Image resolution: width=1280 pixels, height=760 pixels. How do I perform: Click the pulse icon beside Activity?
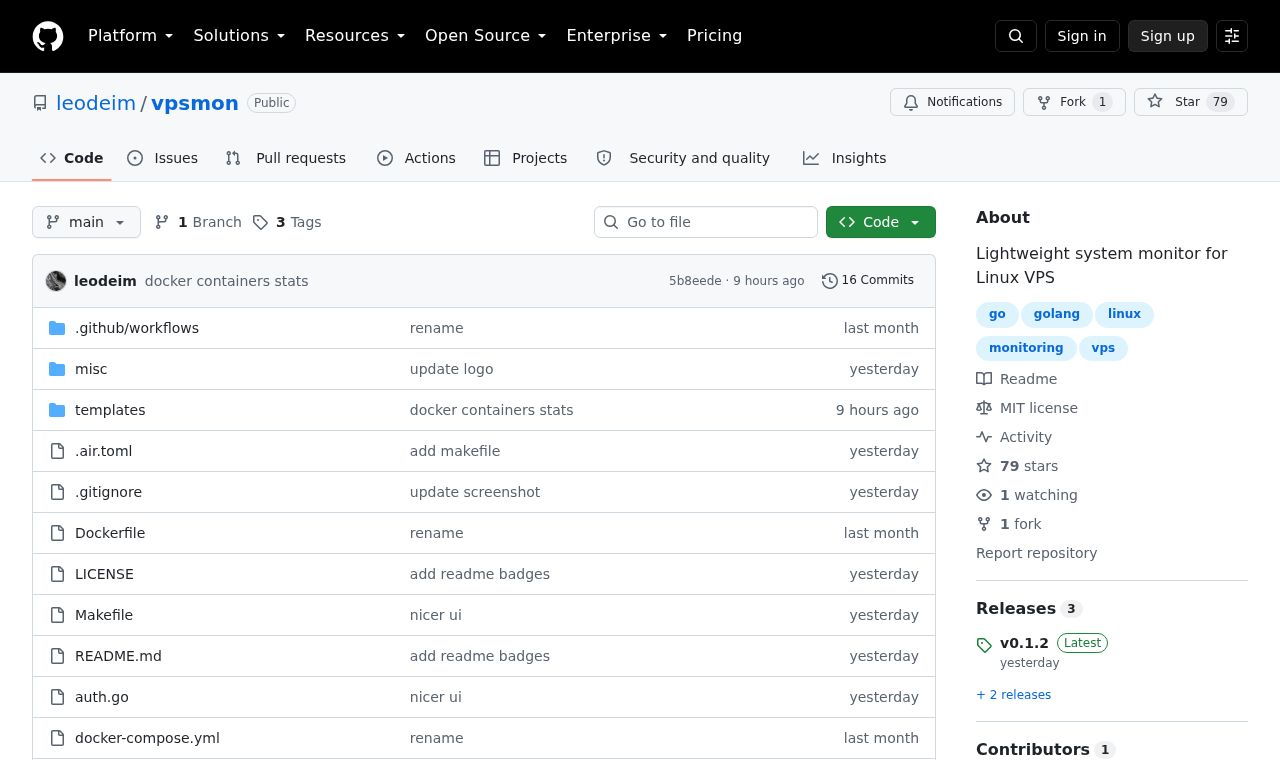pos(984,437)
